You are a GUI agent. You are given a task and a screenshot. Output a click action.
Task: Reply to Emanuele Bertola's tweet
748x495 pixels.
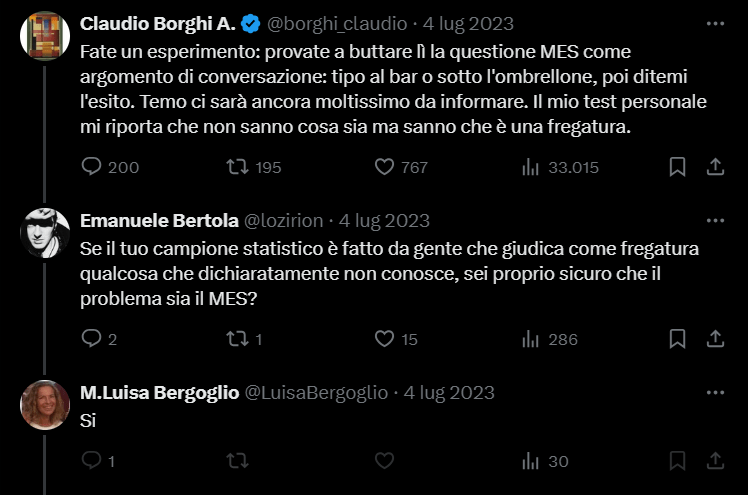click(x=92, y=339)
